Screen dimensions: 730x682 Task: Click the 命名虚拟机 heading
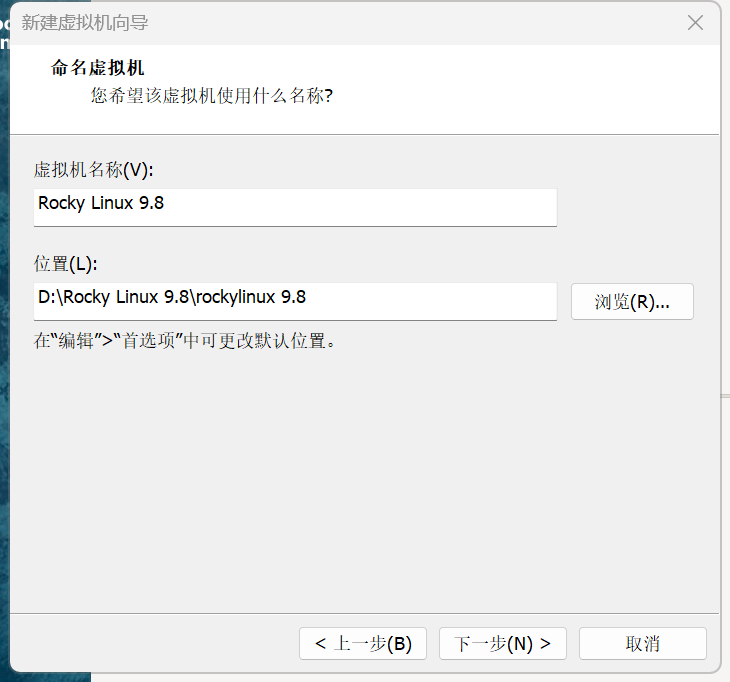point(97,68)
